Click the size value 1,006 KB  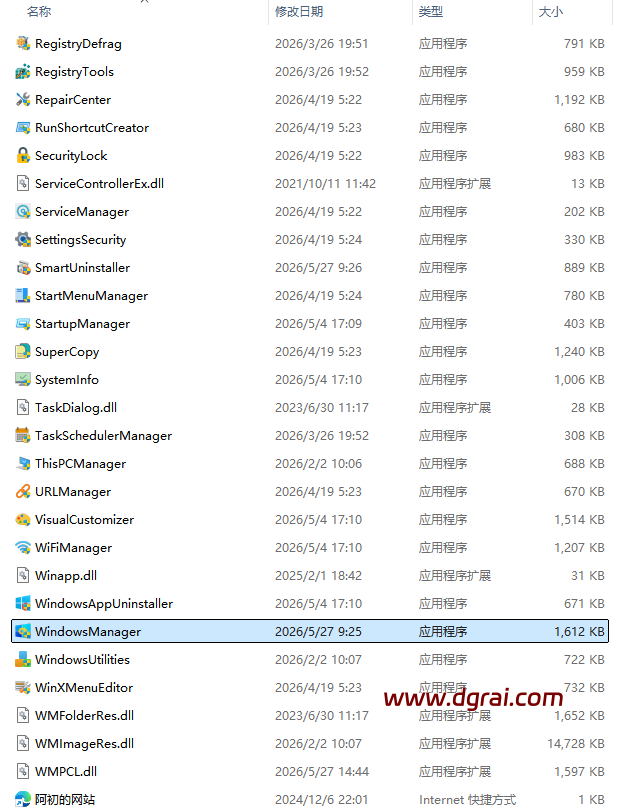point(579,380)
